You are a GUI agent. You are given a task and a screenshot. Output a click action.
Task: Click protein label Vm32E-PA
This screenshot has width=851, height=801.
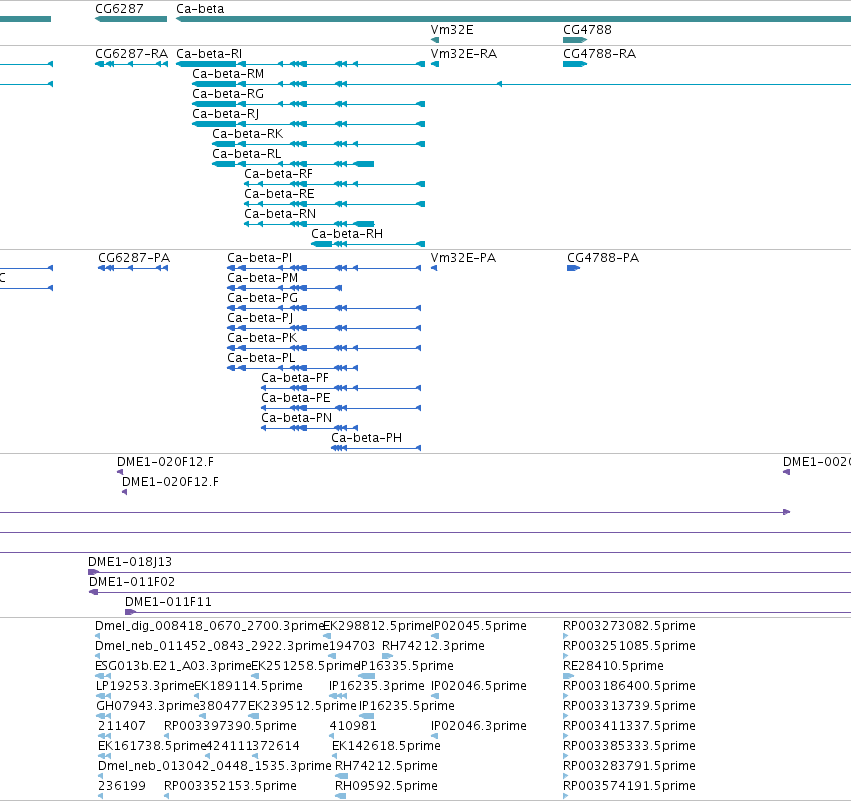(463, 258)
